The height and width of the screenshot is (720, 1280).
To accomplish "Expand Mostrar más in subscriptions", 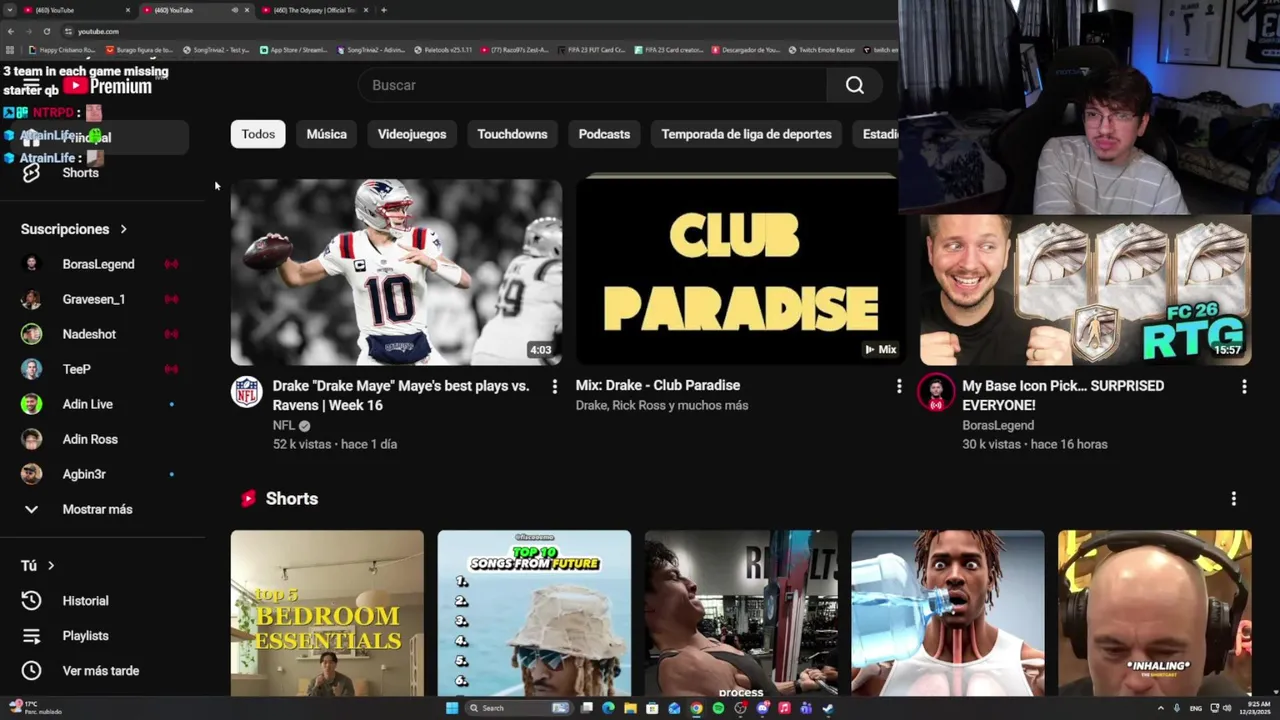I will [98, 509].
